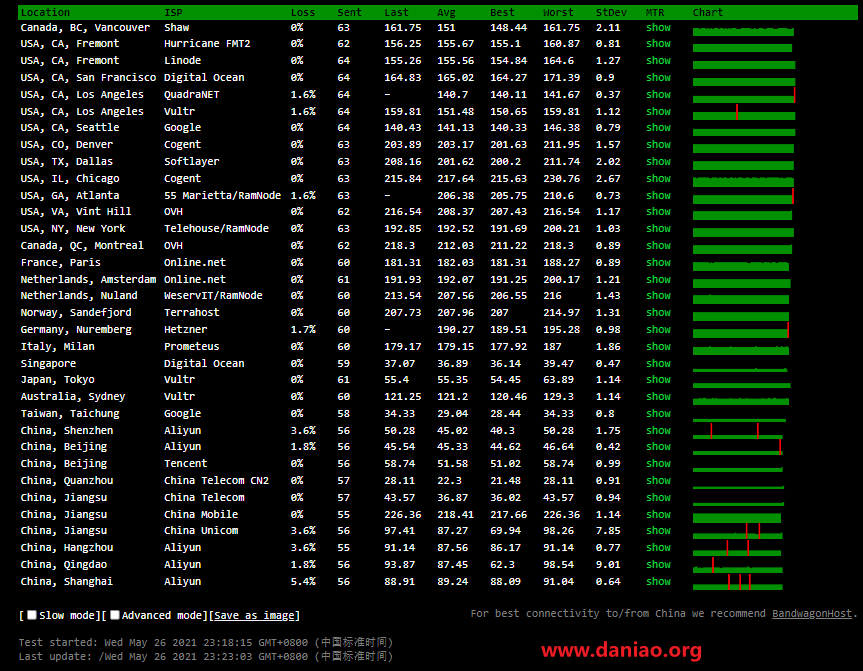863x671 pixels.
Task: Click the StDev column header
Action: [611, 12]
